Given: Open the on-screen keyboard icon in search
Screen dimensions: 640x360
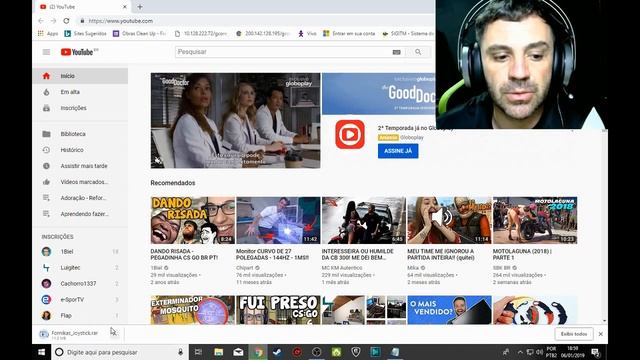Looking at the screenshot, I should 396,52.
